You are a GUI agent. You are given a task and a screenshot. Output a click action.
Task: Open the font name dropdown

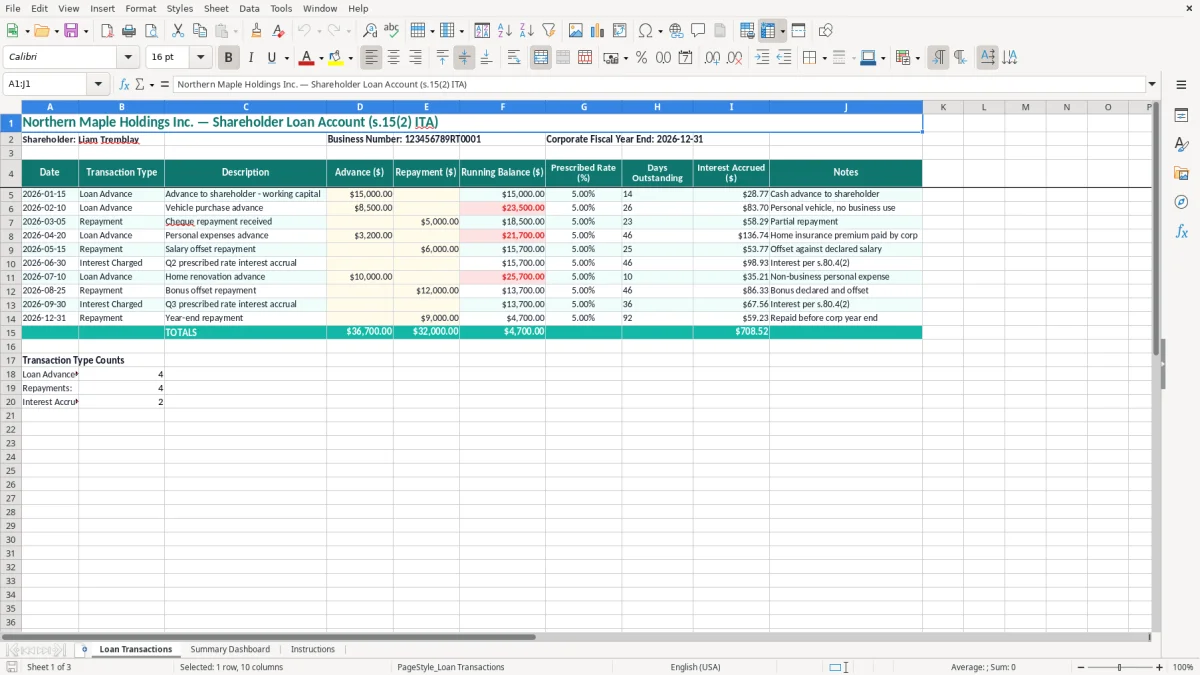(x=128, y=58)
